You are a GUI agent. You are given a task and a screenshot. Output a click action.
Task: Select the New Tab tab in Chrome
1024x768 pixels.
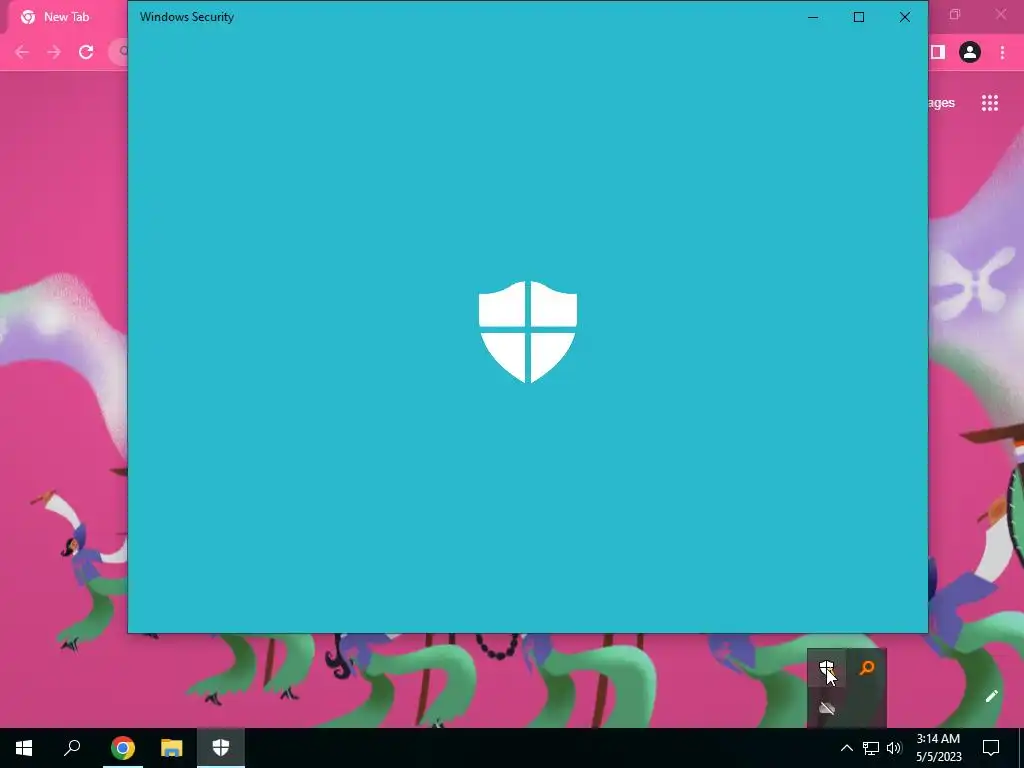65,17
